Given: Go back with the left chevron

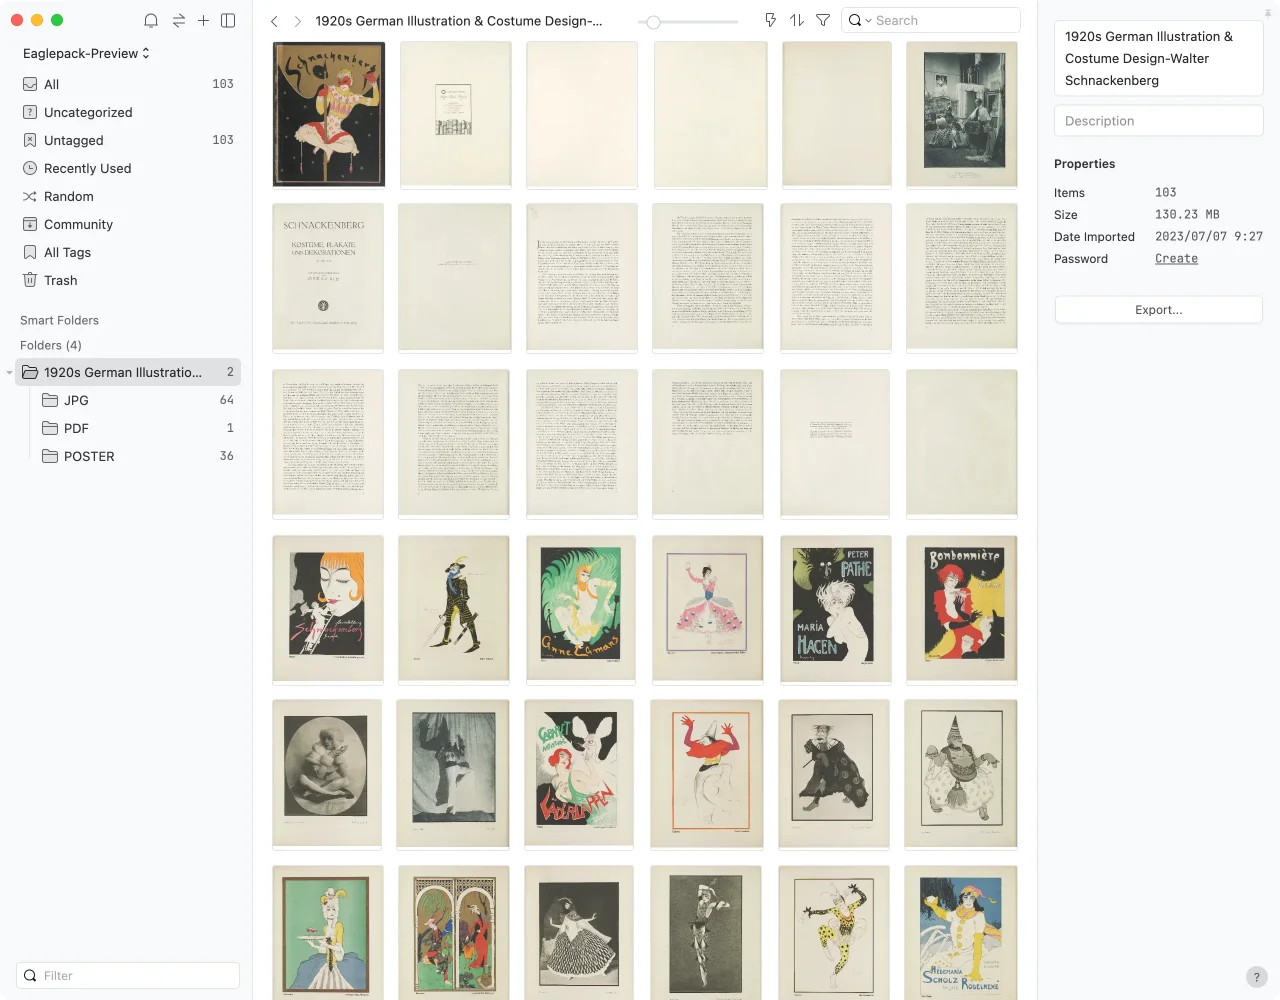Looking at the screenshot, I should (x=274, y=21).
